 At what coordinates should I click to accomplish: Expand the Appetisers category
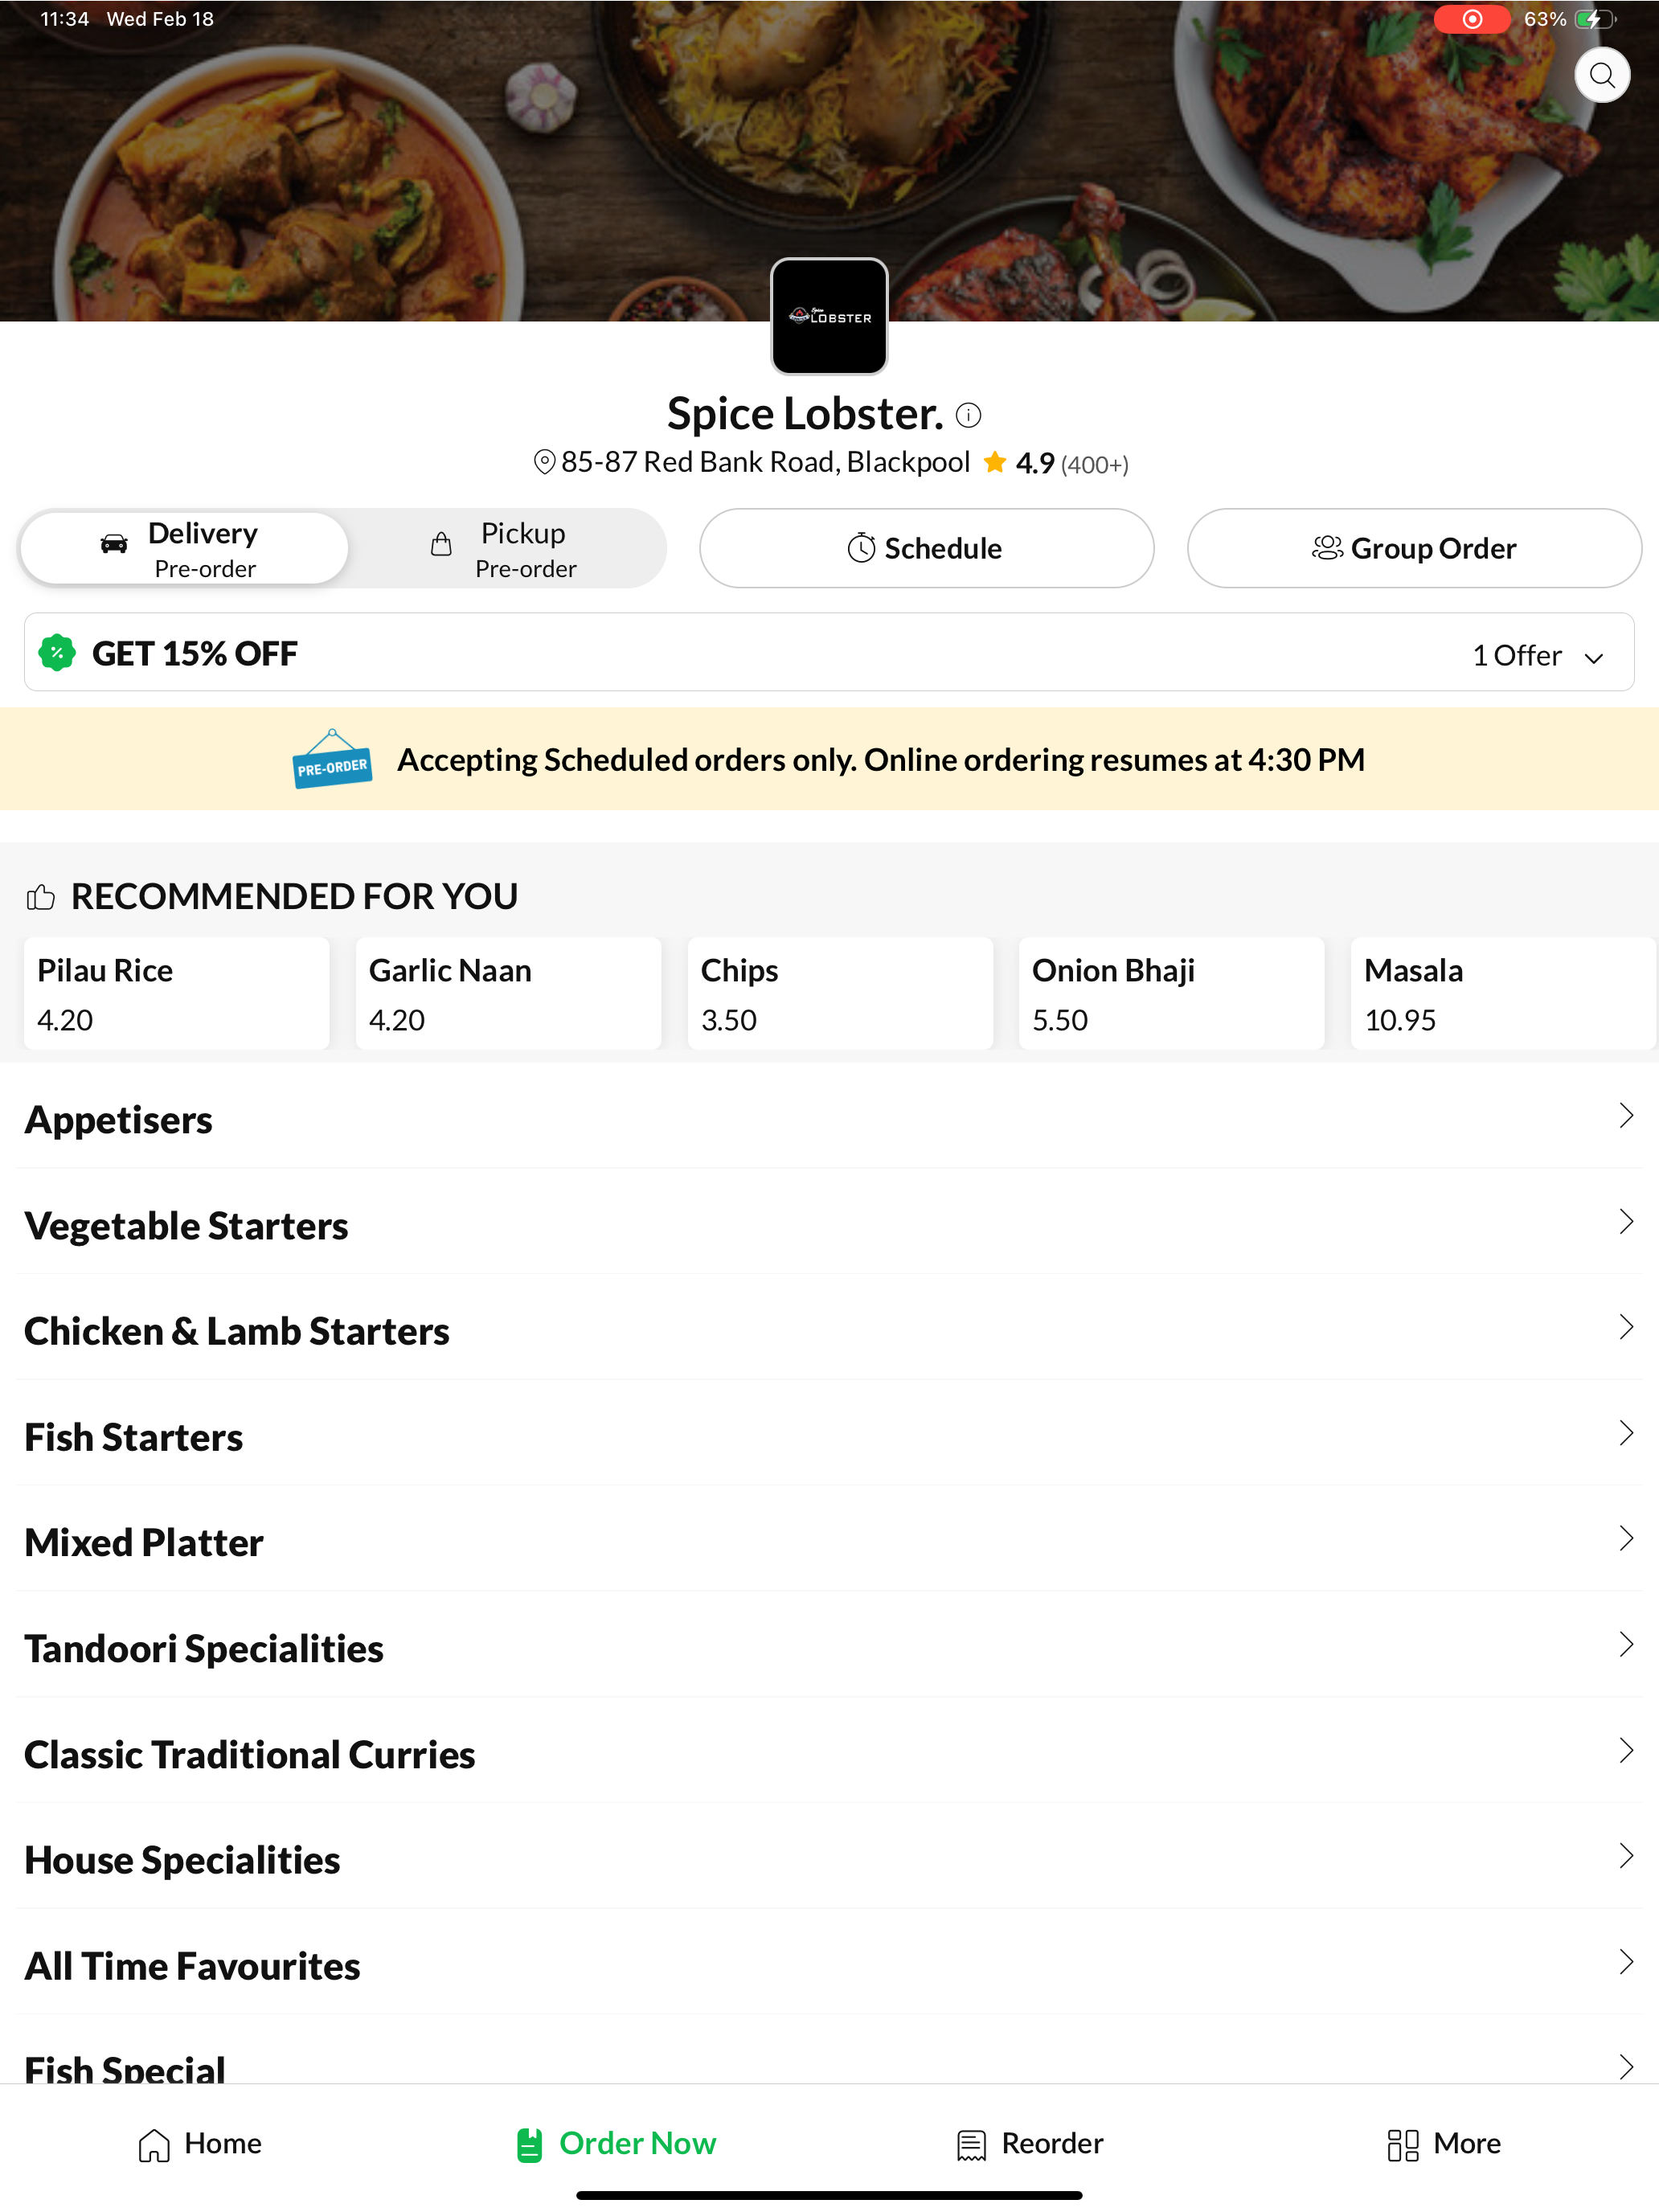coord(829,1119)
